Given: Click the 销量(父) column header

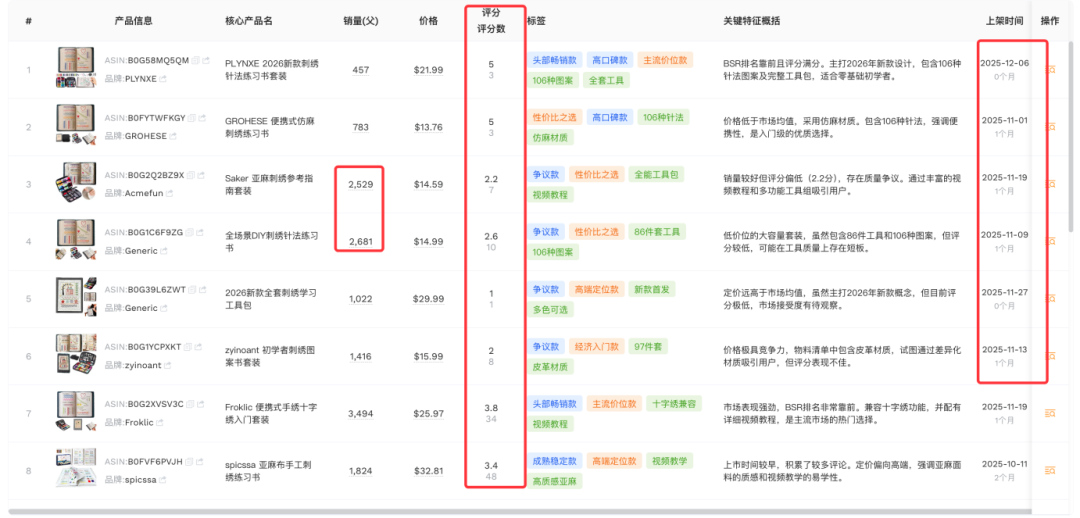Looking at the screenshot, I should [360, 21].
